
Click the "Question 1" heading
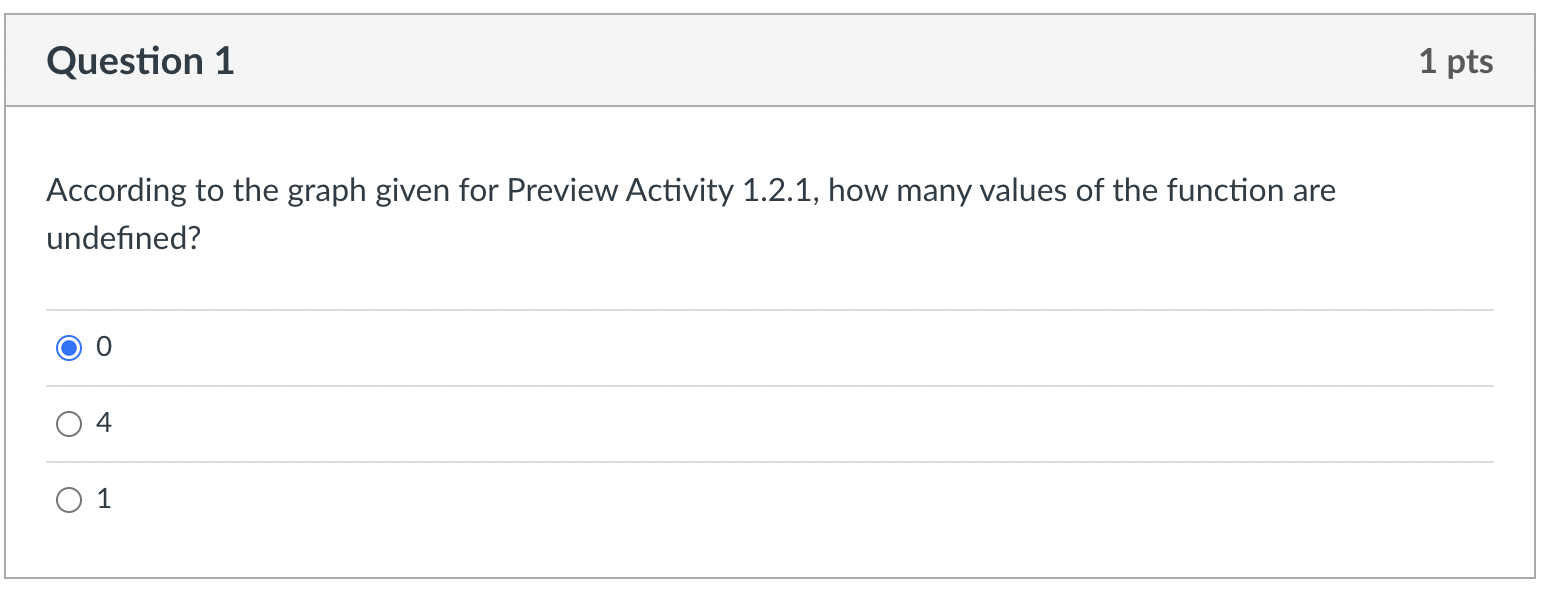[x=140, y=62]
